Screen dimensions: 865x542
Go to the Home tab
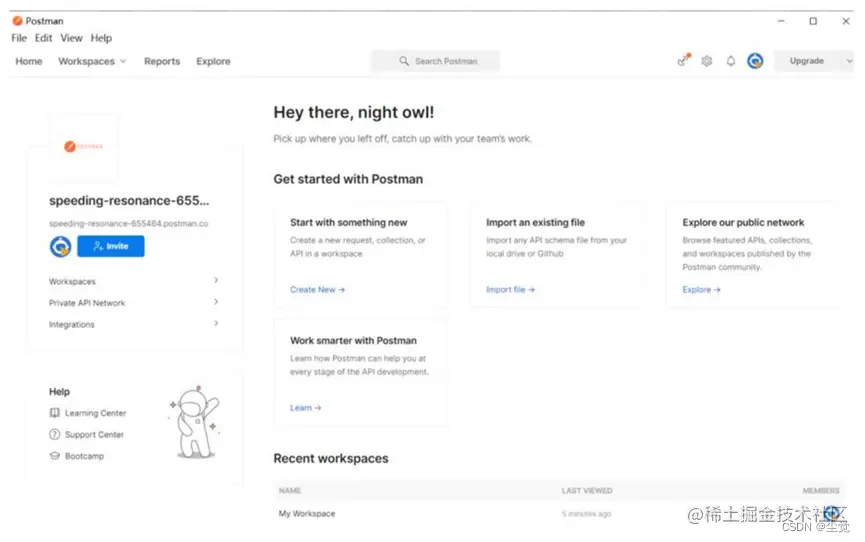[x=29, y=61]
